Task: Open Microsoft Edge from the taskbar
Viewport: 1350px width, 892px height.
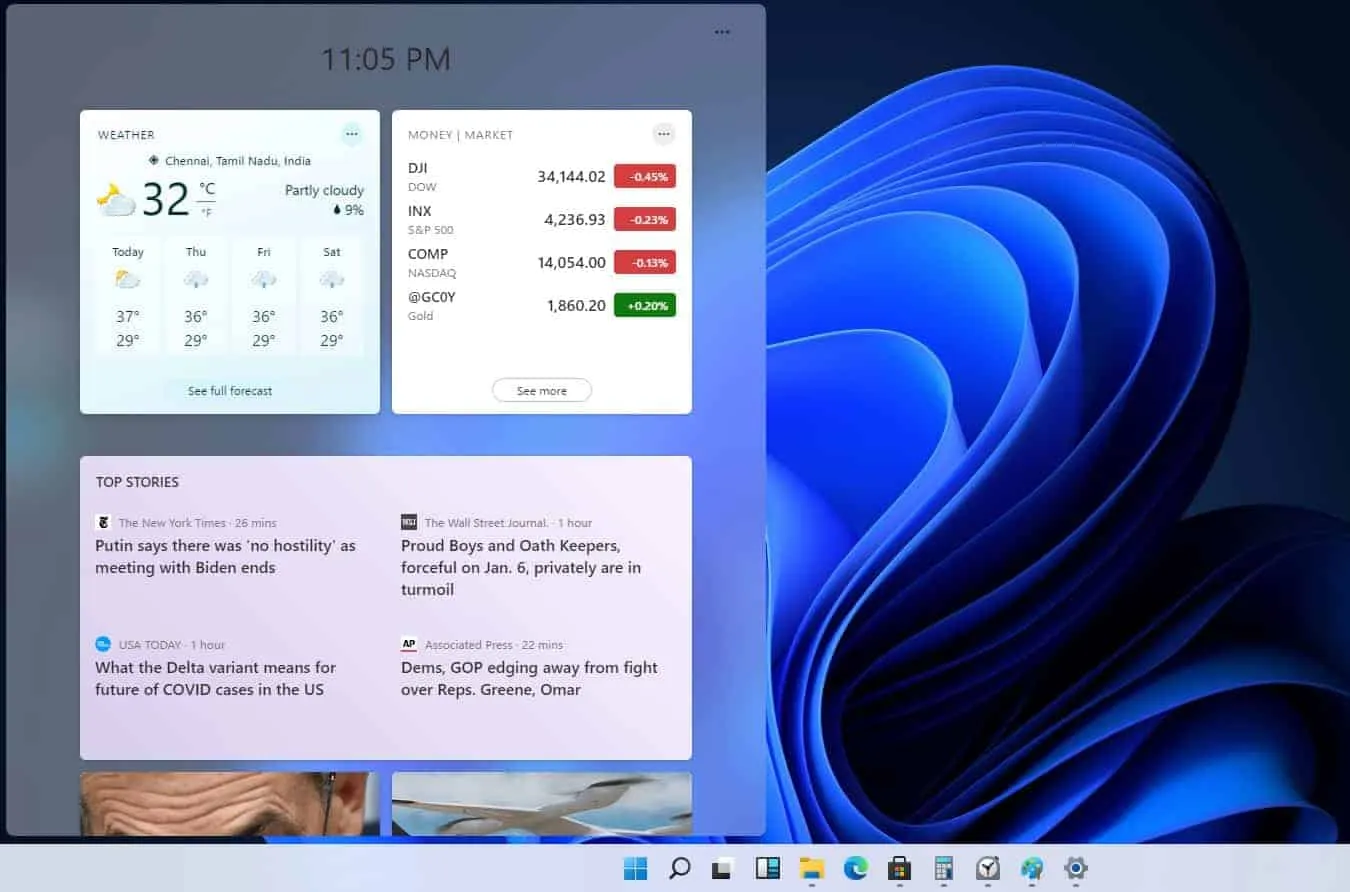Action: pos(855,870)
